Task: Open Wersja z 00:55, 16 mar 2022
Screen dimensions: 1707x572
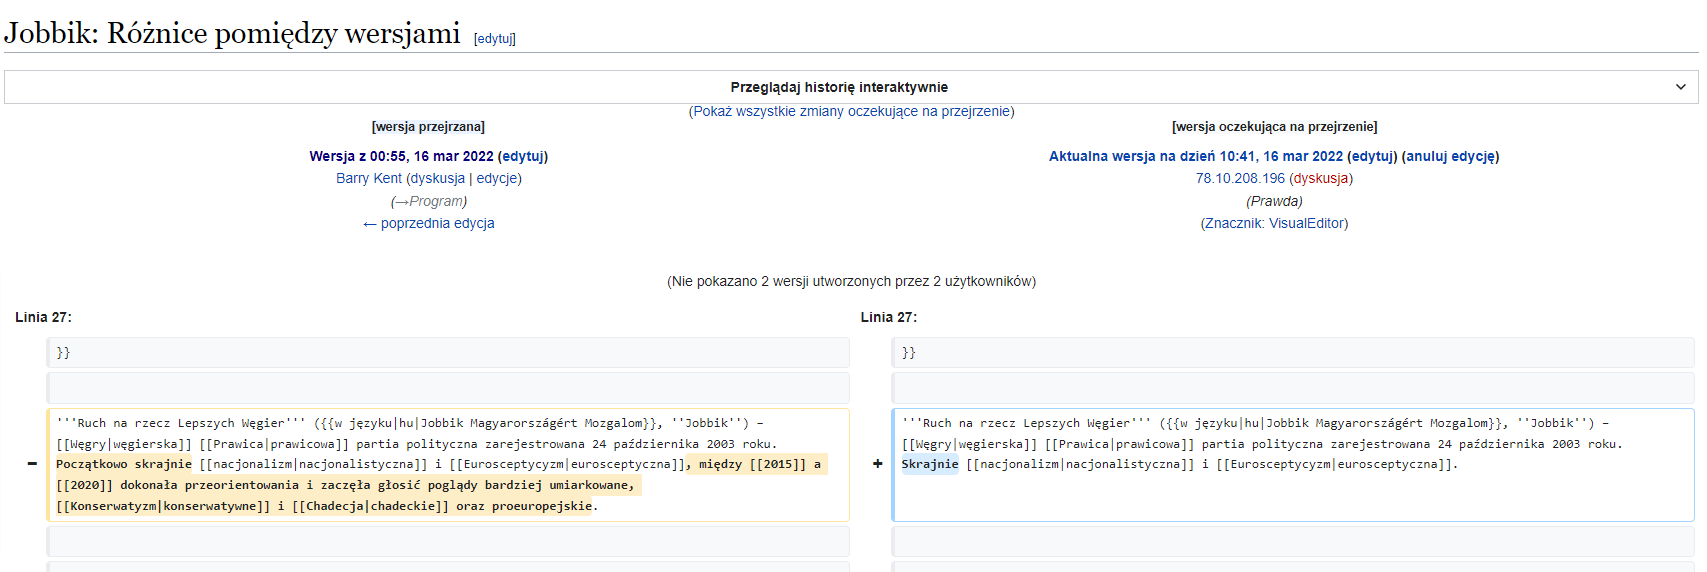Action: pos(401,156)
